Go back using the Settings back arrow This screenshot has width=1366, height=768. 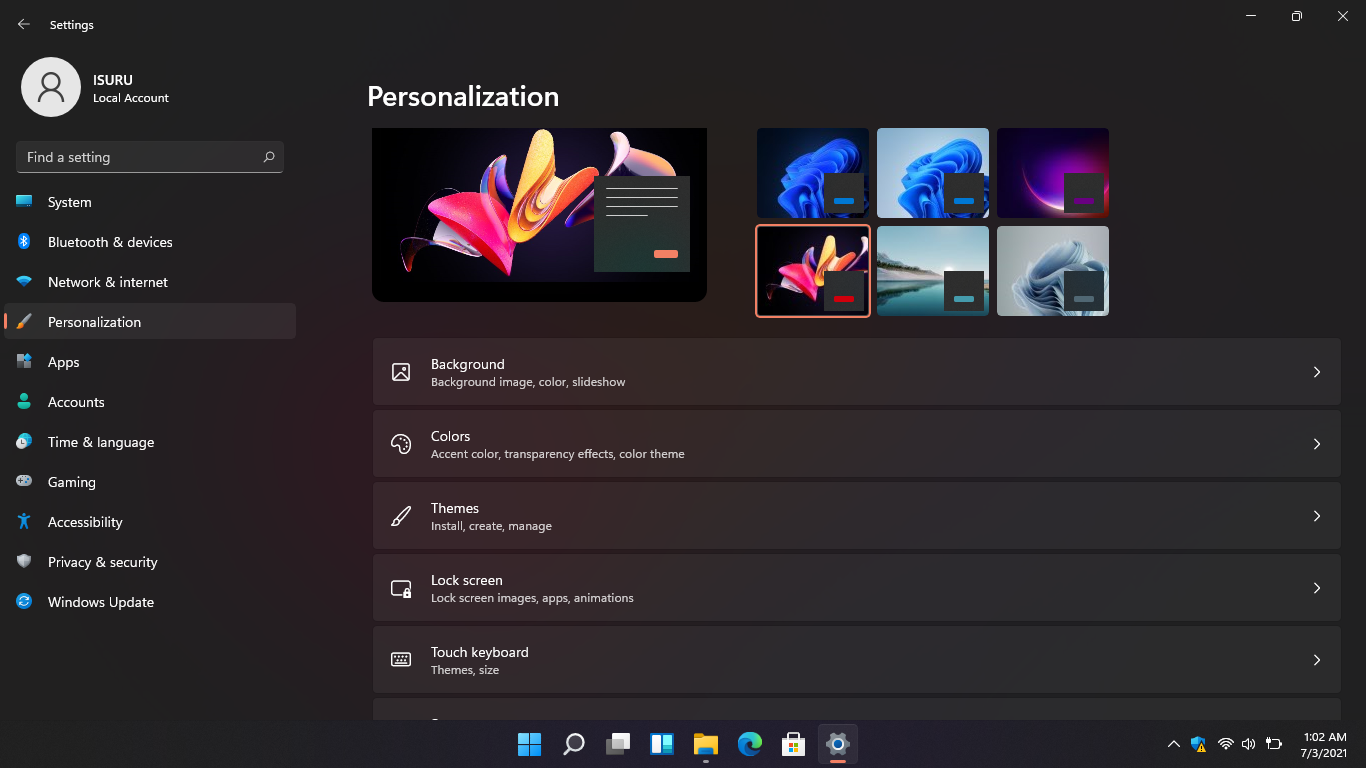click(24, 24)
